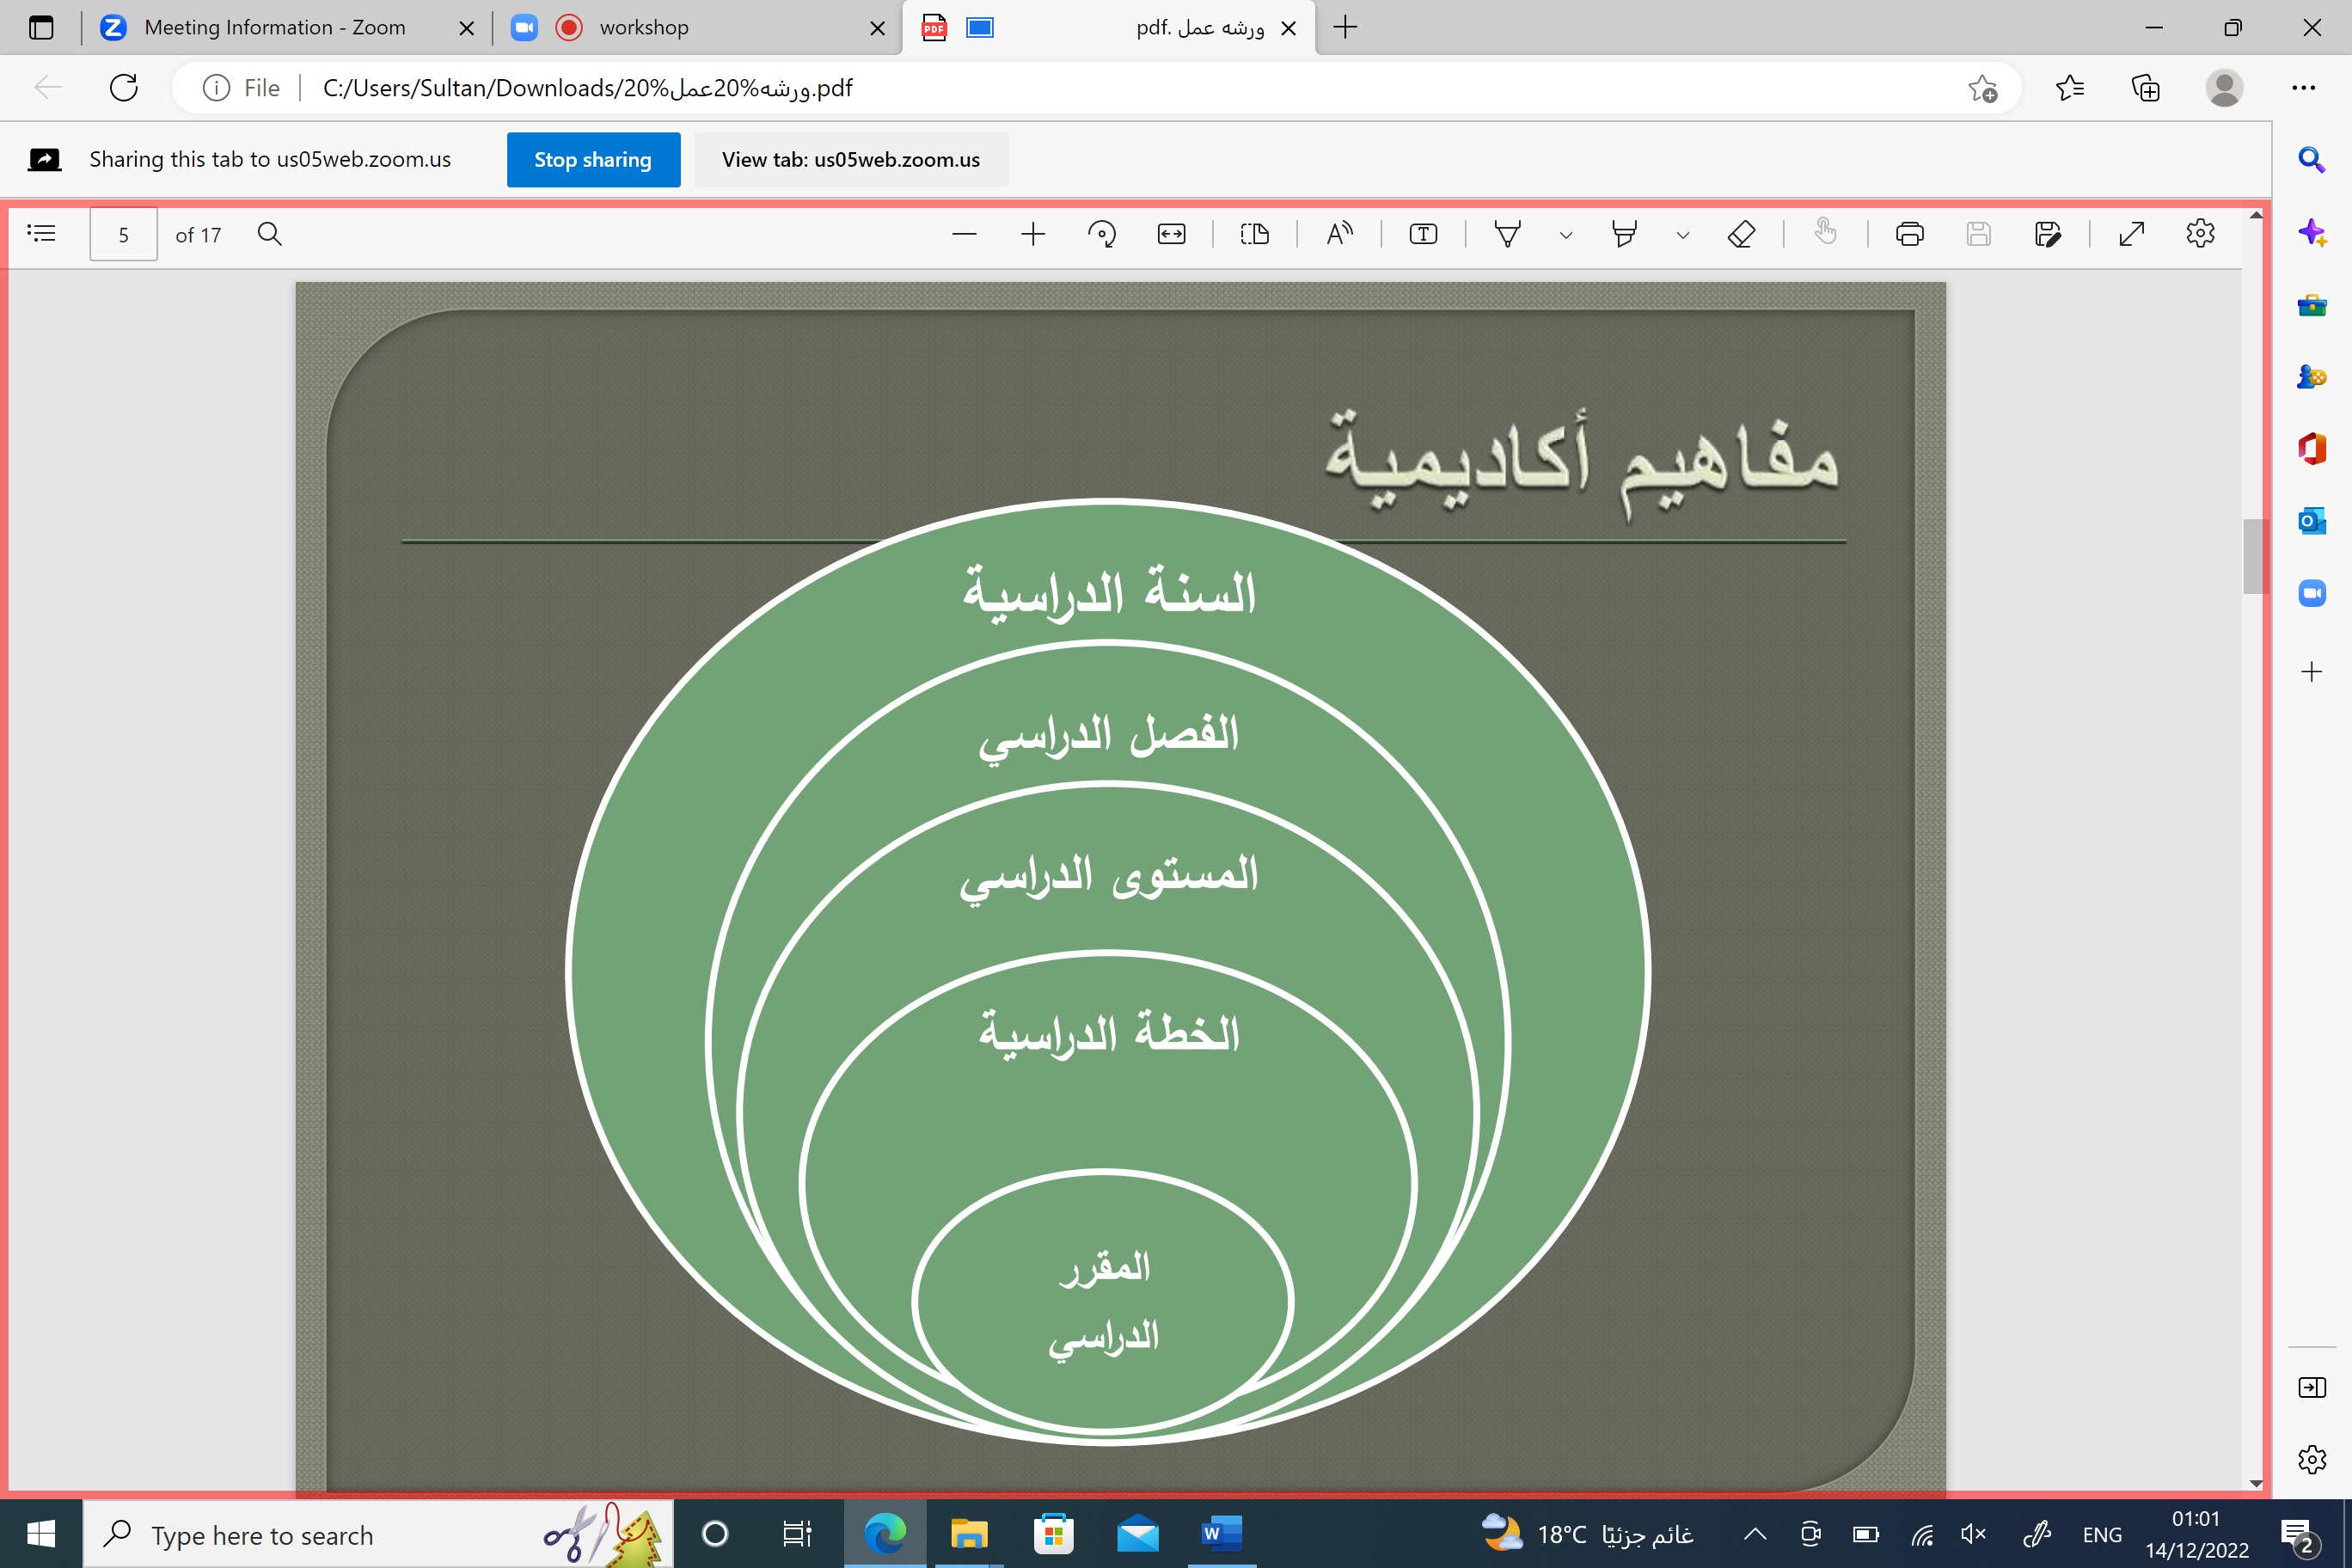Viewport: 2352px width, 1568px height.
Task: Click the Stop sharing button
Action: tap(593, 160)
